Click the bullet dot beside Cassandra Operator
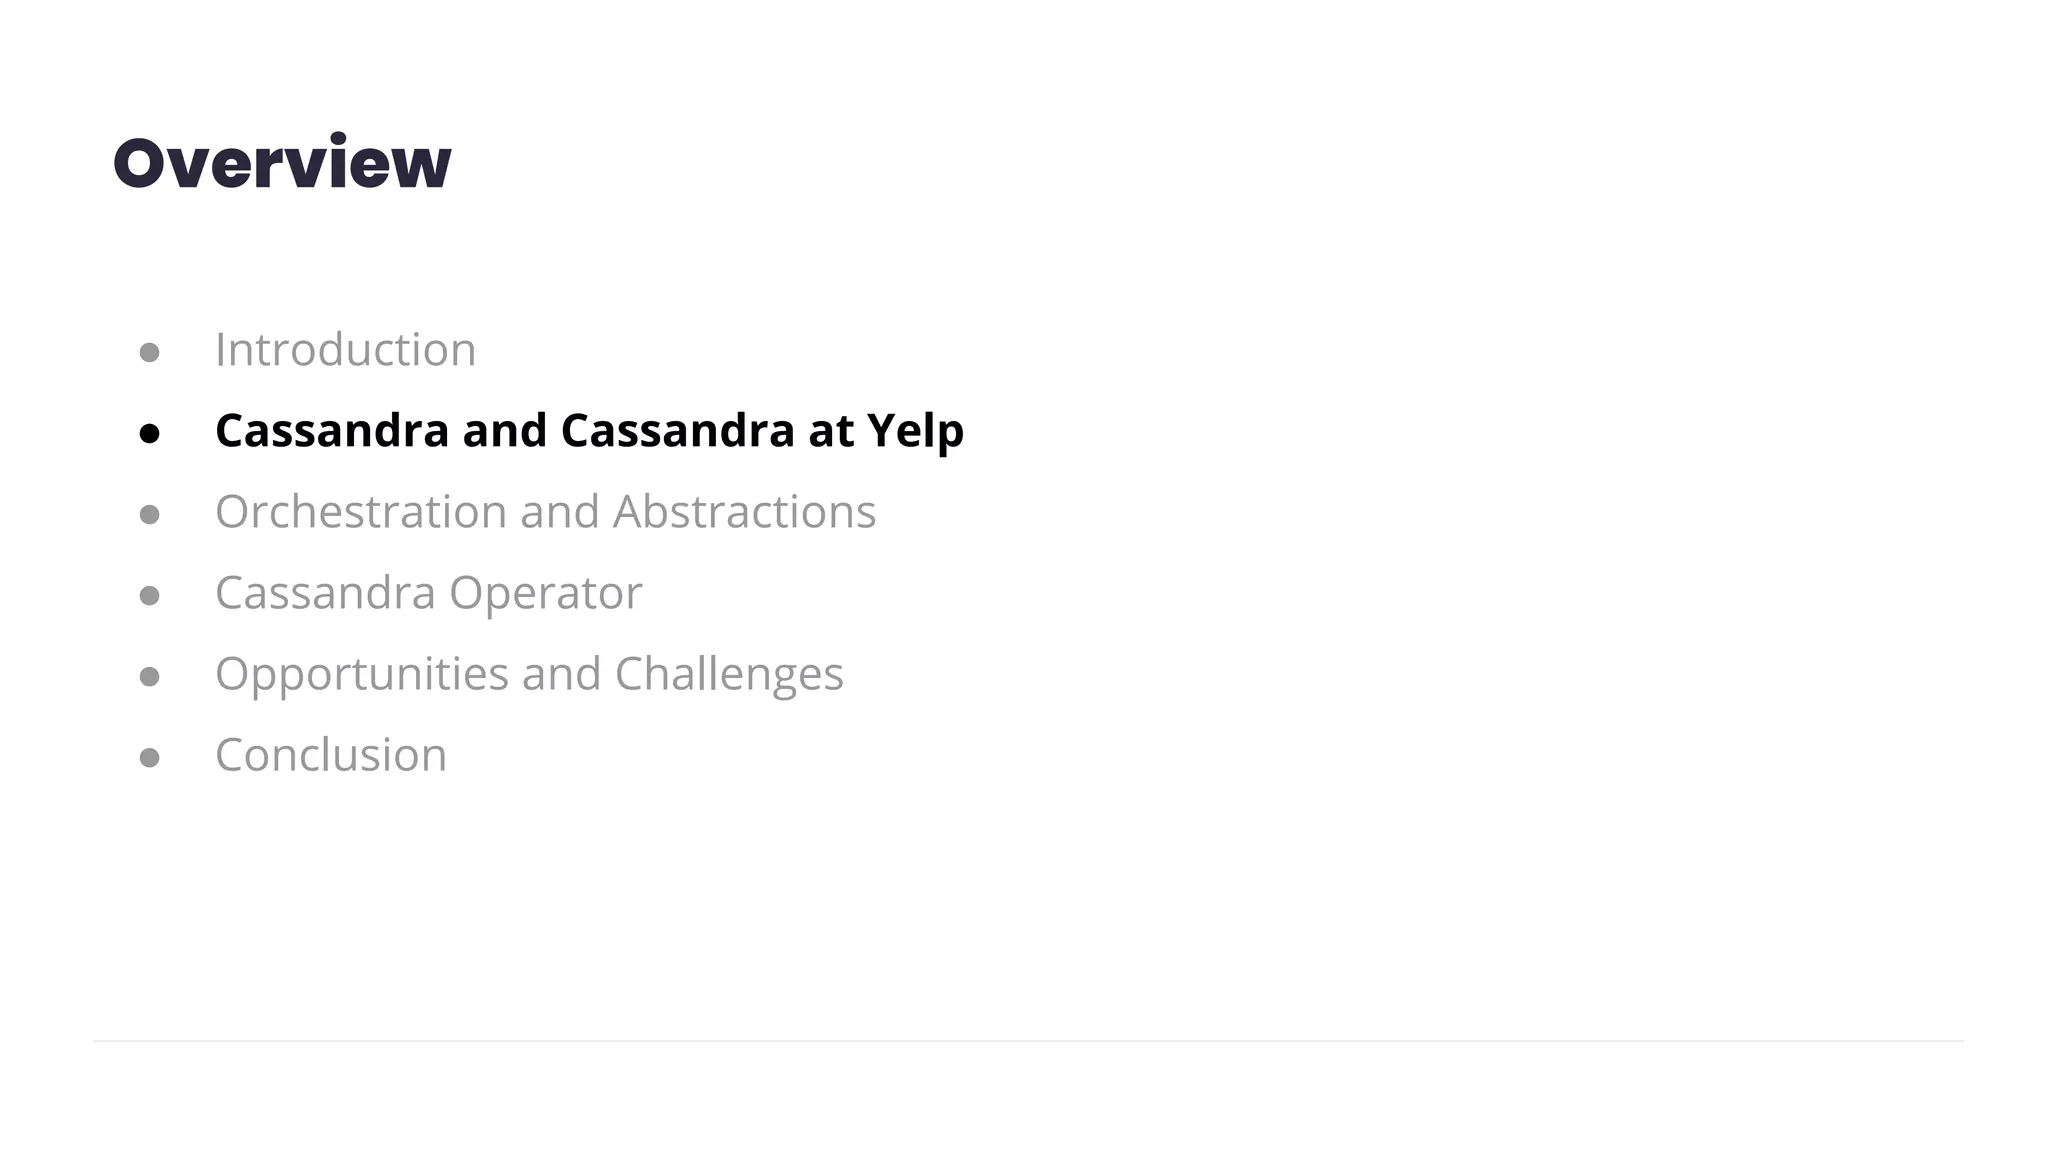2048x1152 pixels. pyautogui.click(x=150, y=595)
